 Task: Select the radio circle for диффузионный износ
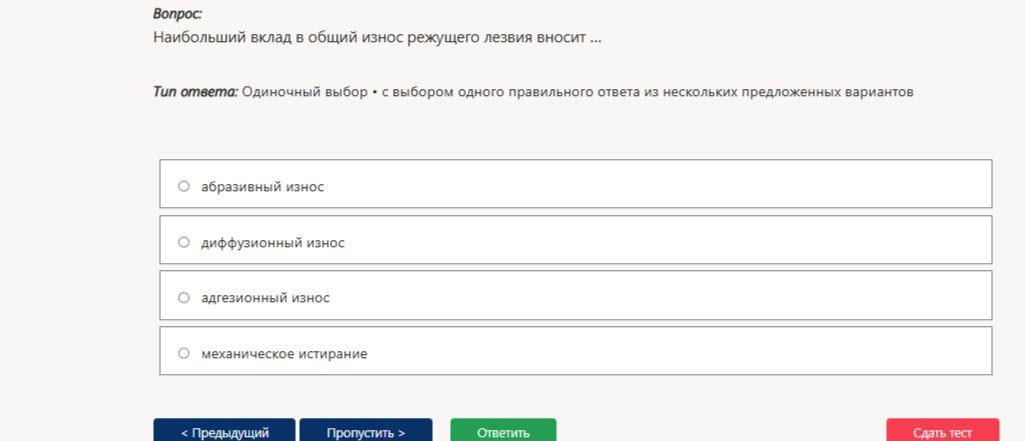(184, 242)
